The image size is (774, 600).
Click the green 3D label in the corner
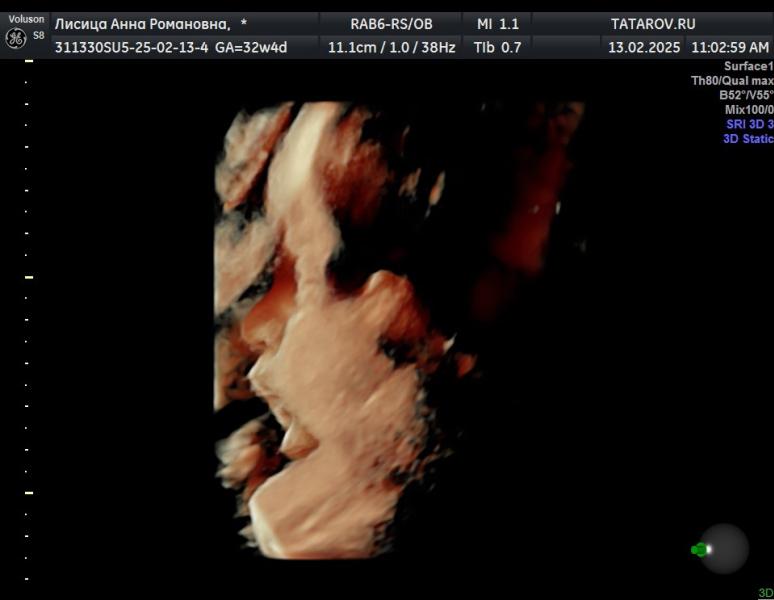pos(765,593)
